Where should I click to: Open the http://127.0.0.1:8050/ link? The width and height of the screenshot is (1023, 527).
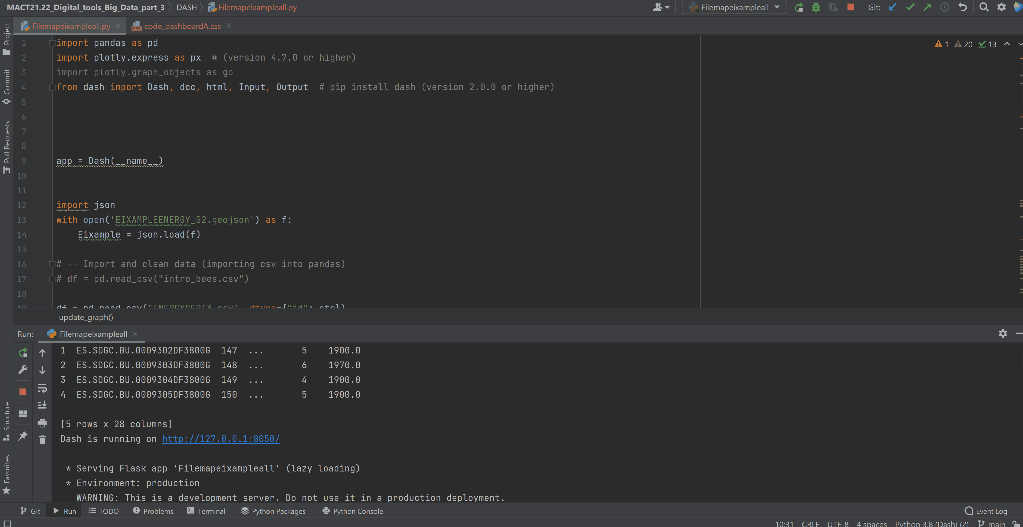point(220,439)
